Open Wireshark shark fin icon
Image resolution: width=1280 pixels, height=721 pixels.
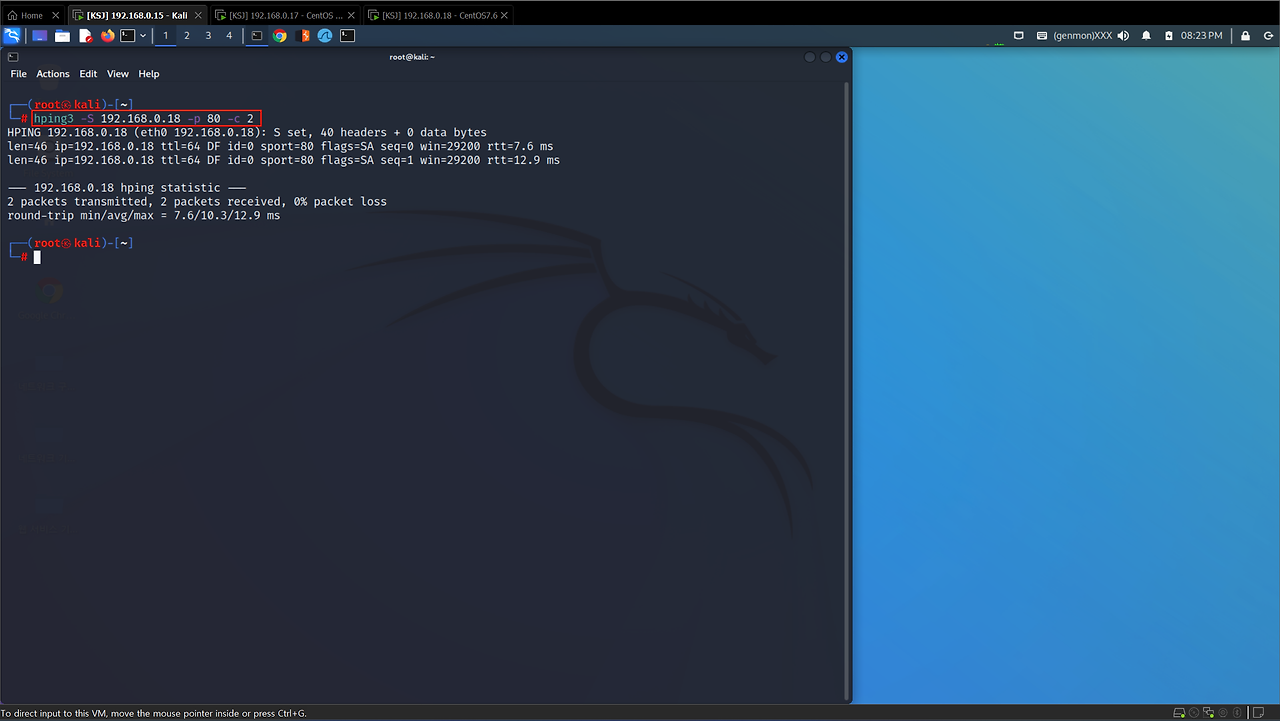[x=325, y=36]
